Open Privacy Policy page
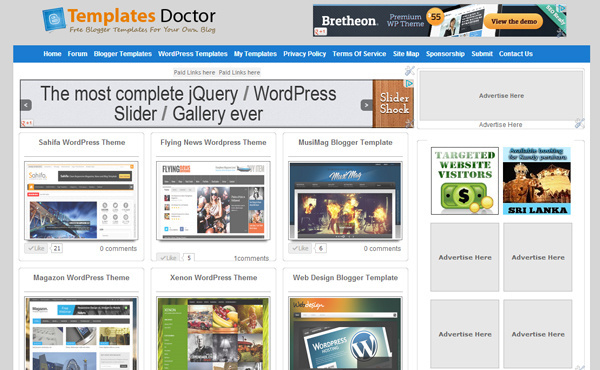The height and width of the screenshot is (370, 600). pyautogui.click(x=305, y=54)
